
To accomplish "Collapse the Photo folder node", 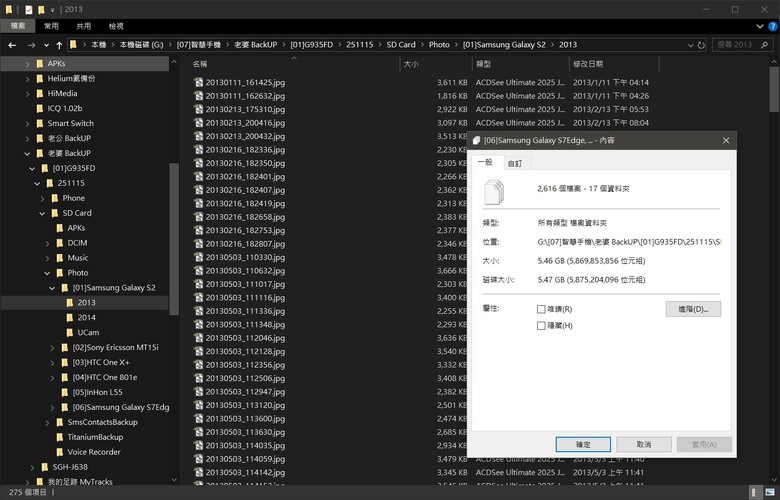I will (47, 273).
